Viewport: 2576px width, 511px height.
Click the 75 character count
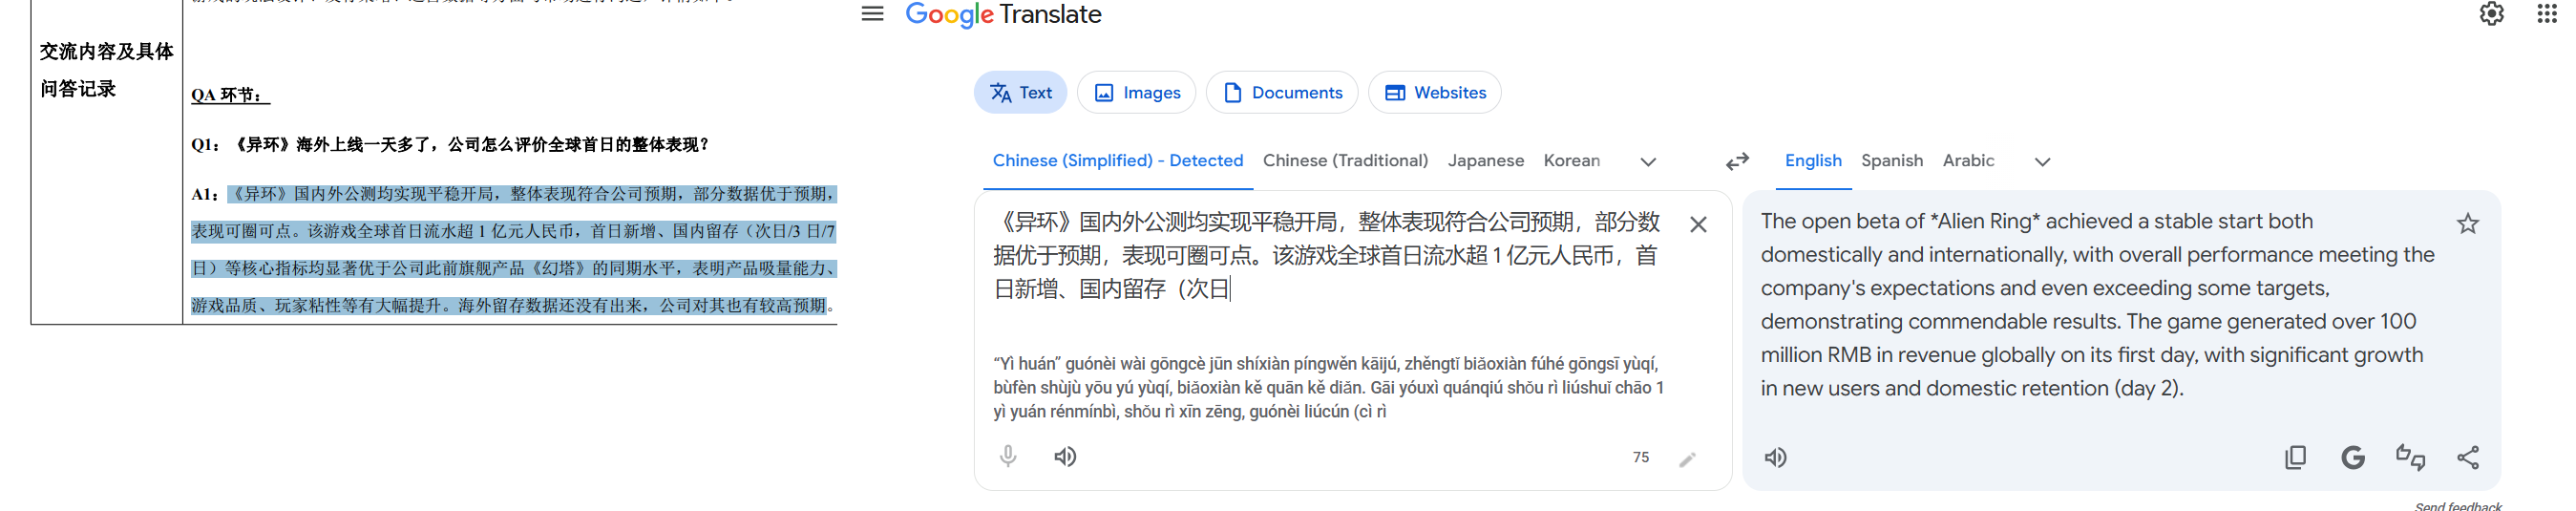click(1640, 457)
